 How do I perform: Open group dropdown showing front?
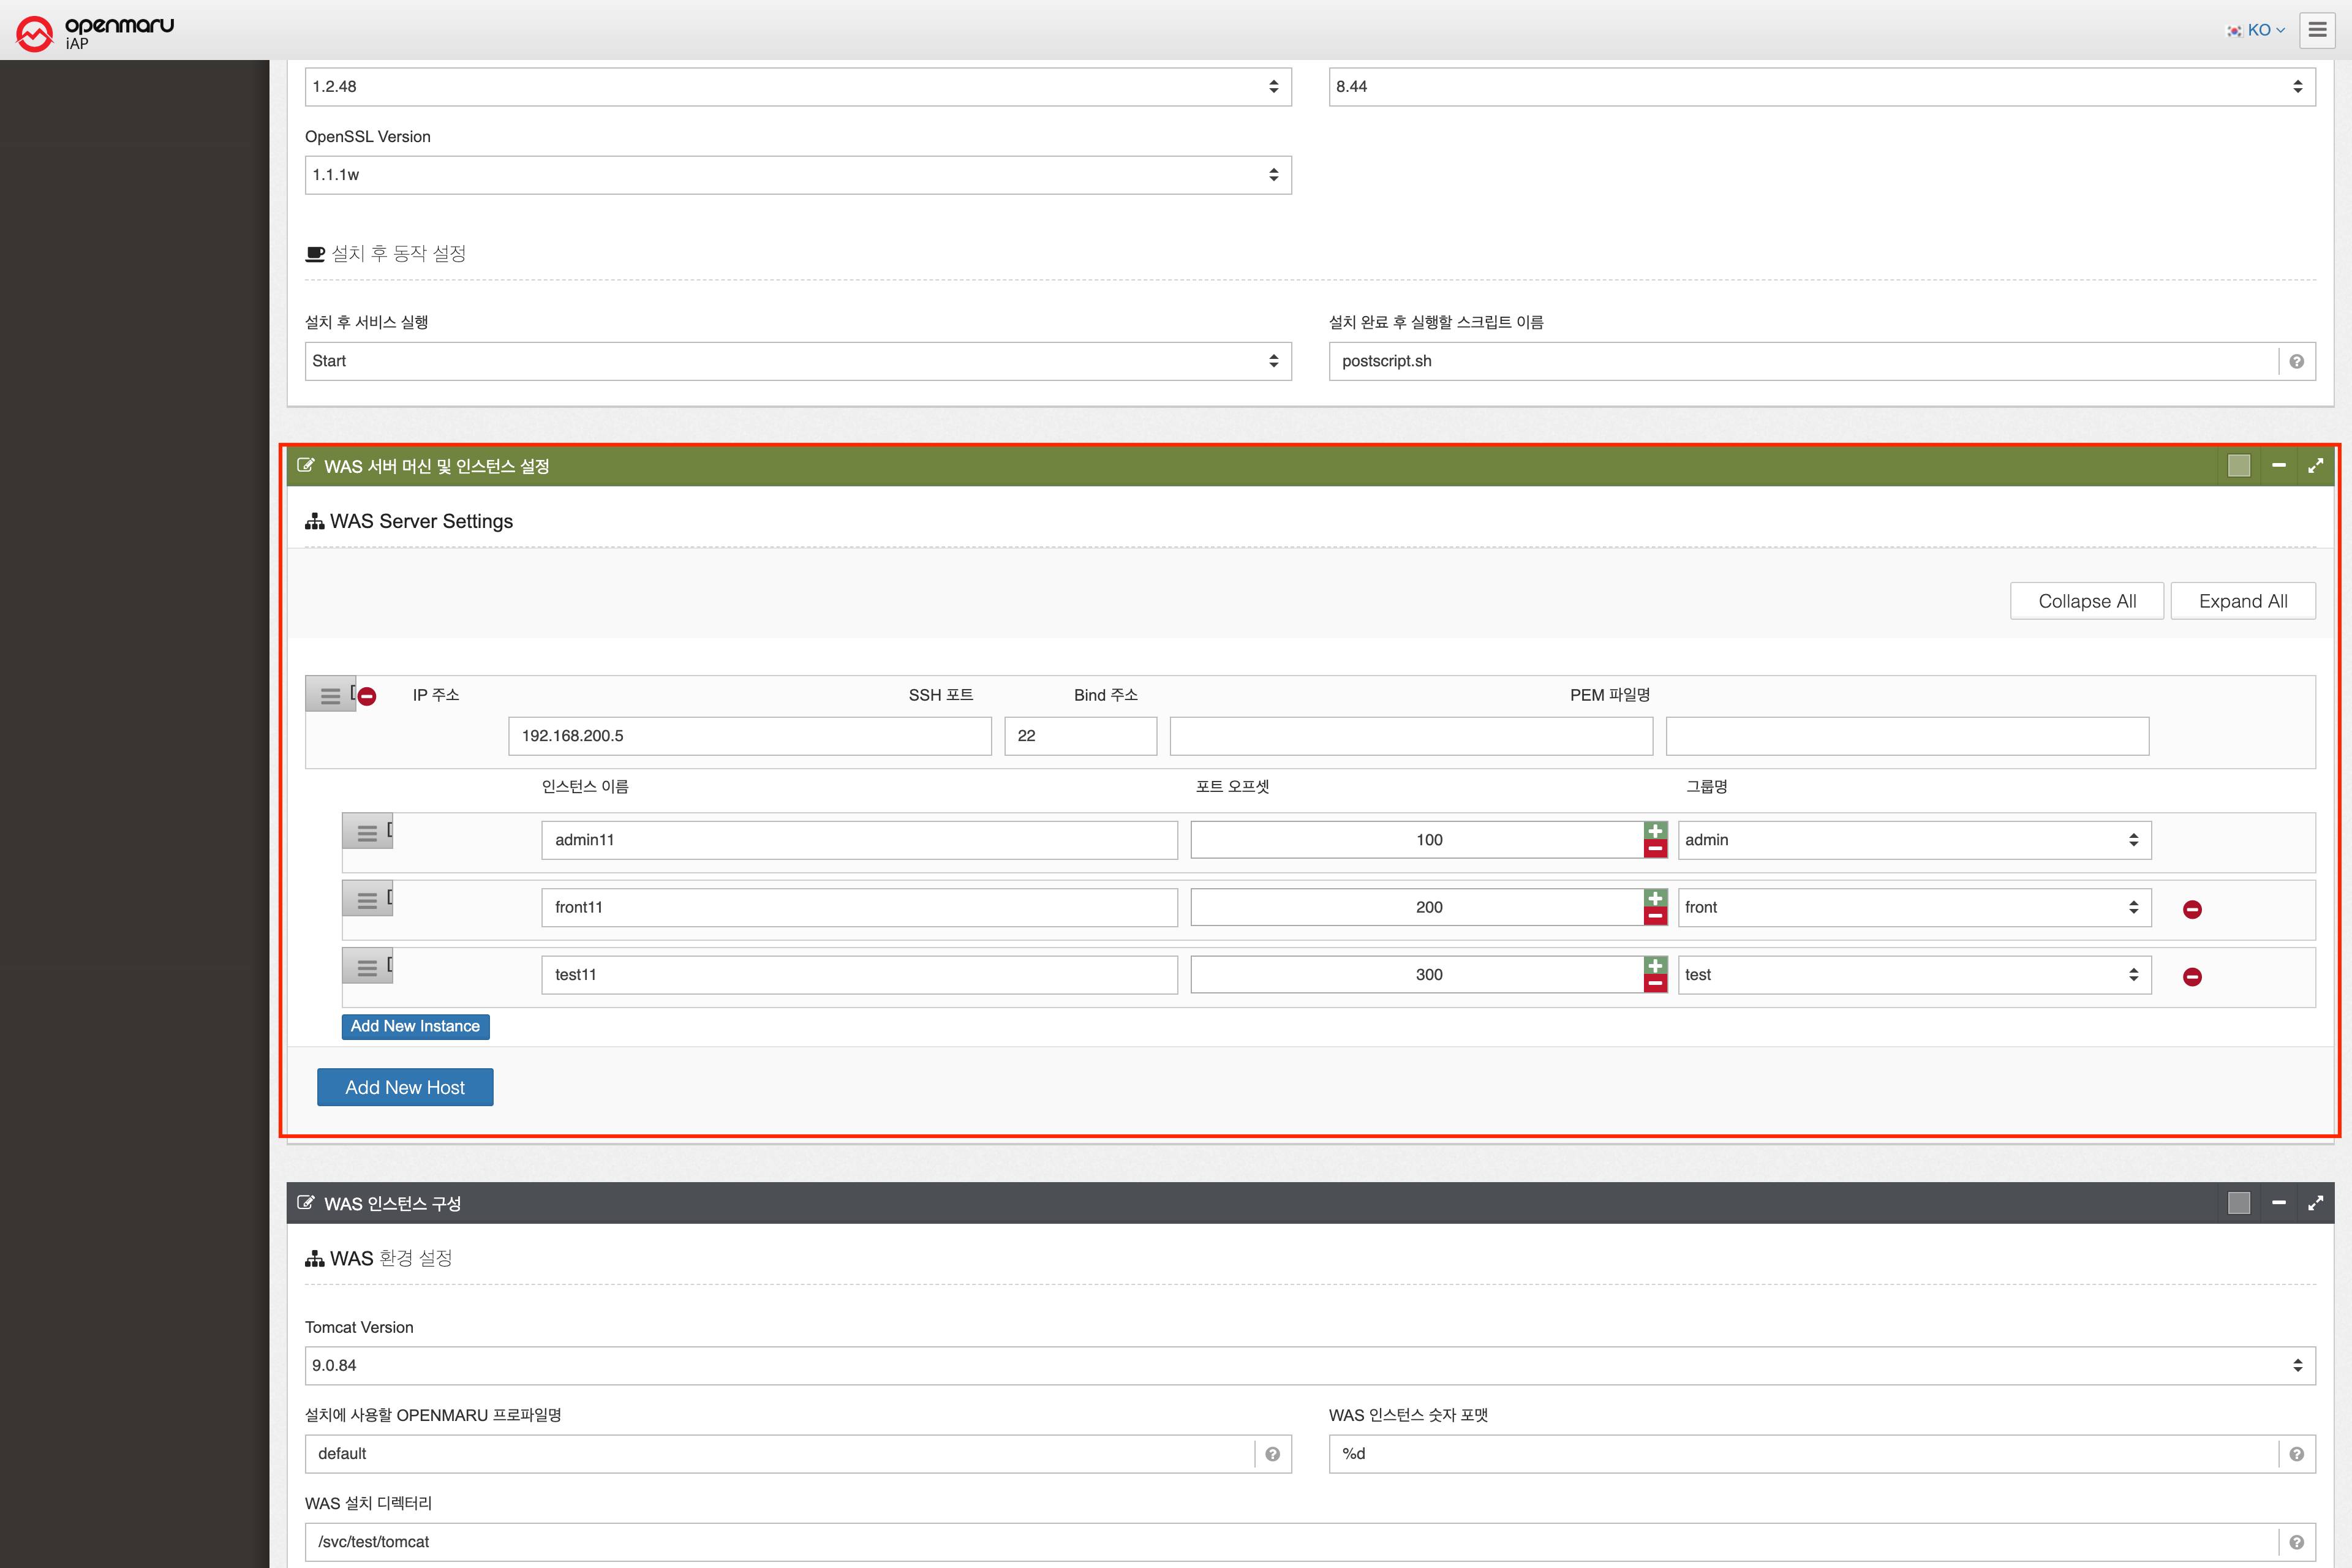pos(1914,907)
